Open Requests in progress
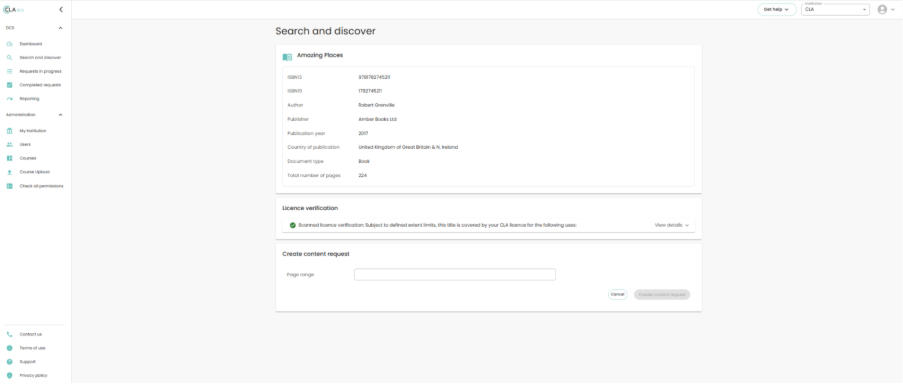Viewport: 903px width, 384px height. coord(40,71)
